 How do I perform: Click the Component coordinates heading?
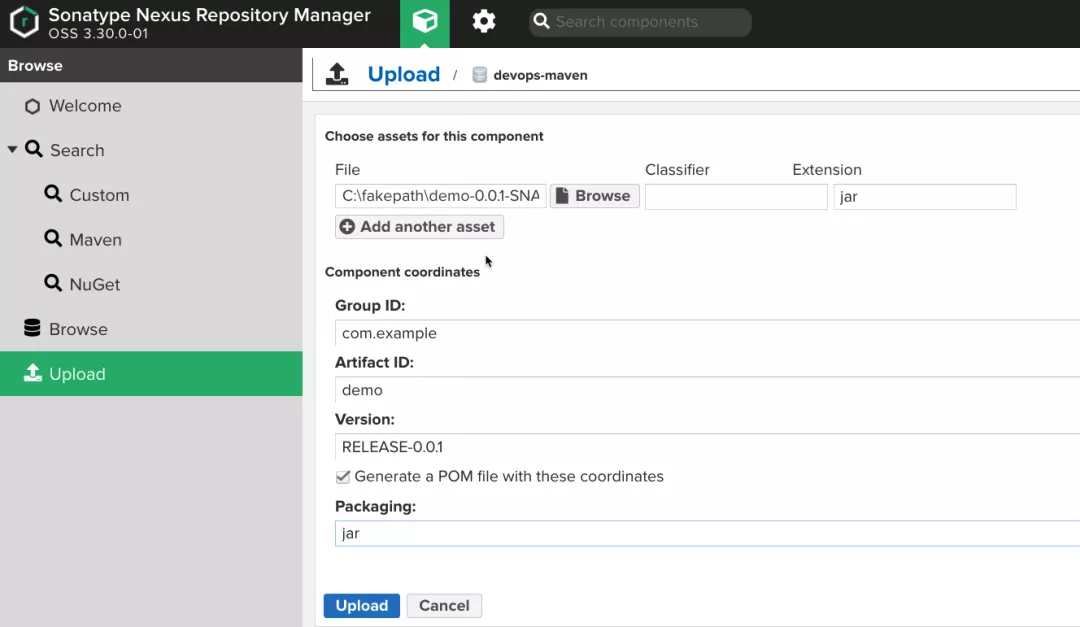pyautogui.click(x=402, y=272)
